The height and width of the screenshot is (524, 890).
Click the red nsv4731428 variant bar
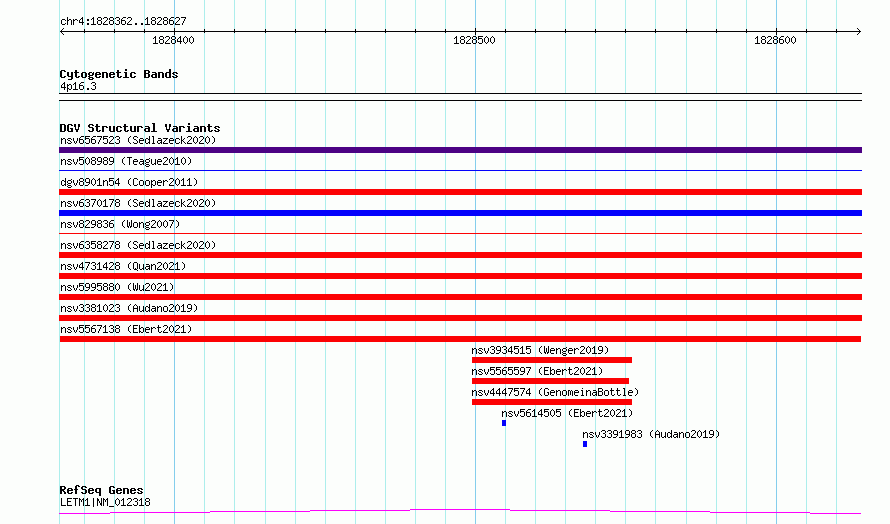coord(460,276)
